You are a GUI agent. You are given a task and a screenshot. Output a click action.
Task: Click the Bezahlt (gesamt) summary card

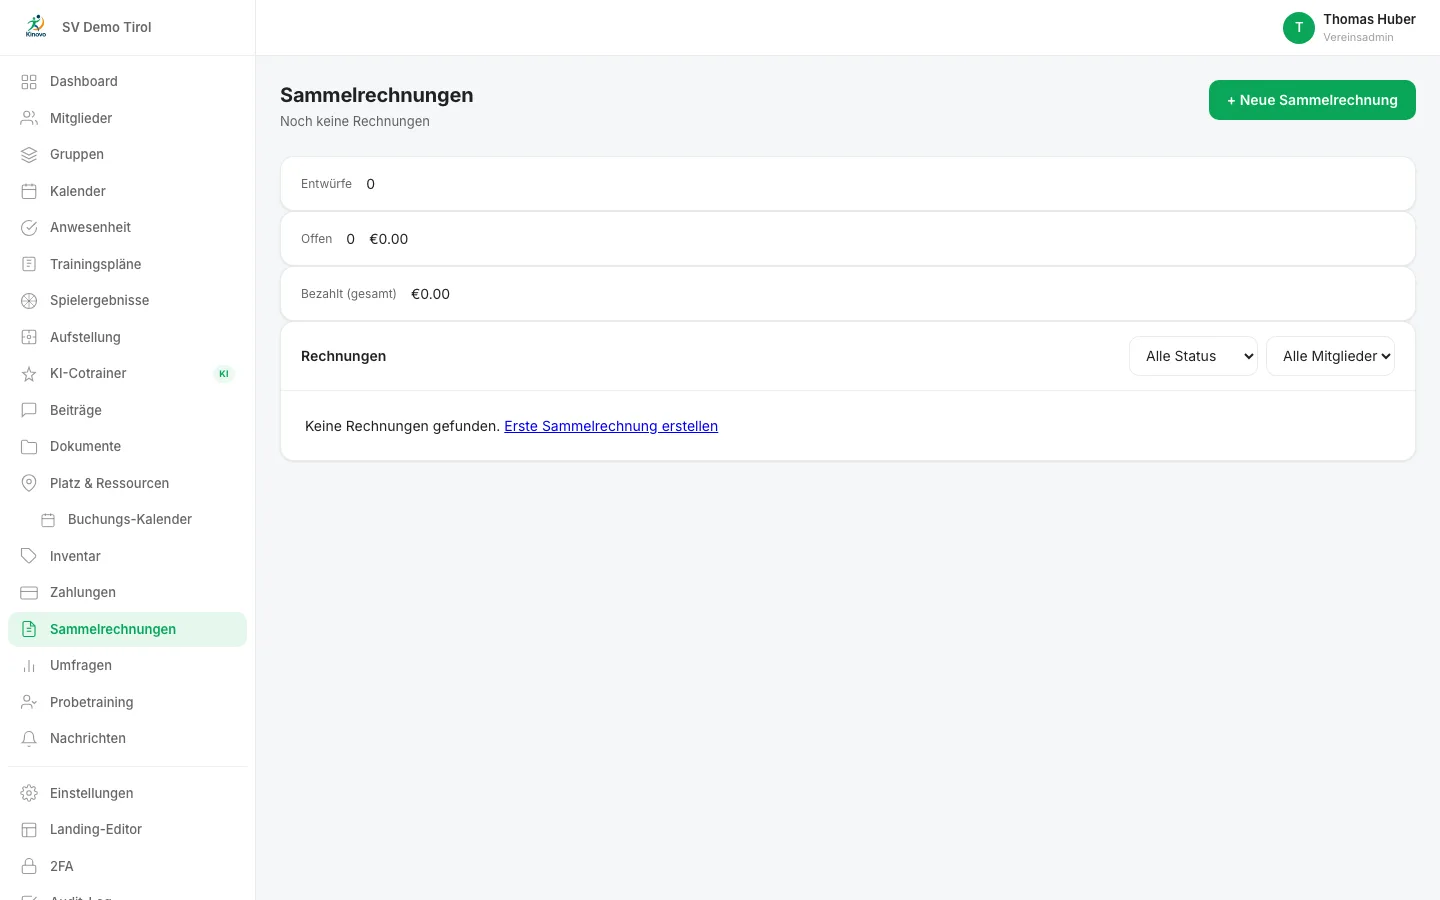(848, 294)
